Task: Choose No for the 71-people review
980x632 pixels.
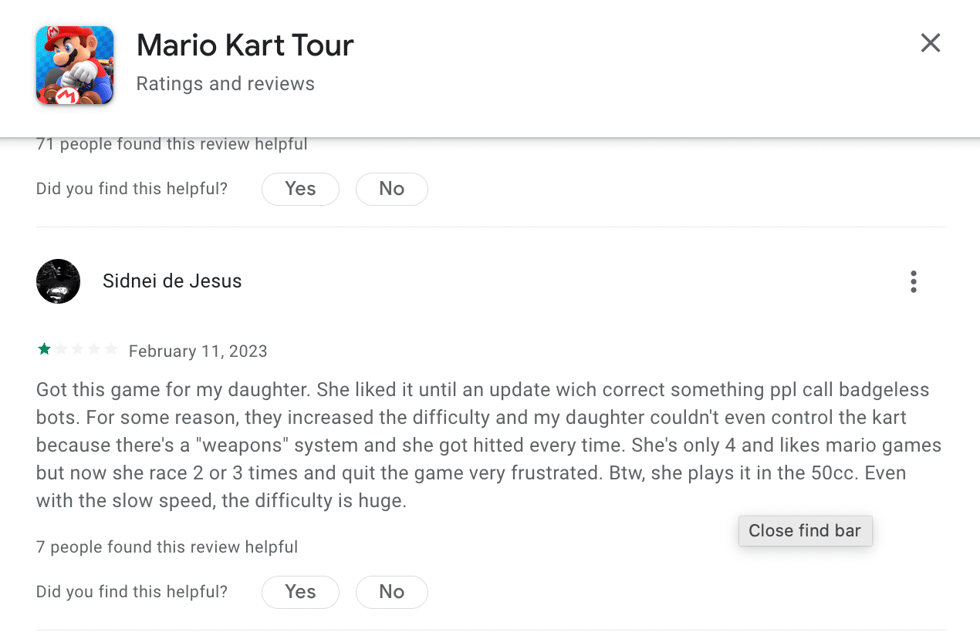Action: click(x=392, y=189)
